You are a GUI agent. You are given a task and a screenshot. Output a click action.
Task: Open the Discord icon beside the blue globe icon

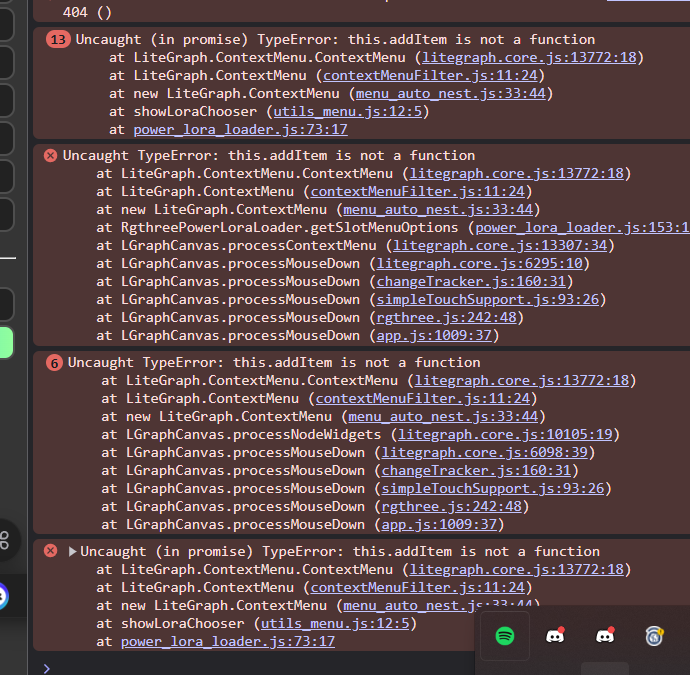point(605,635)
